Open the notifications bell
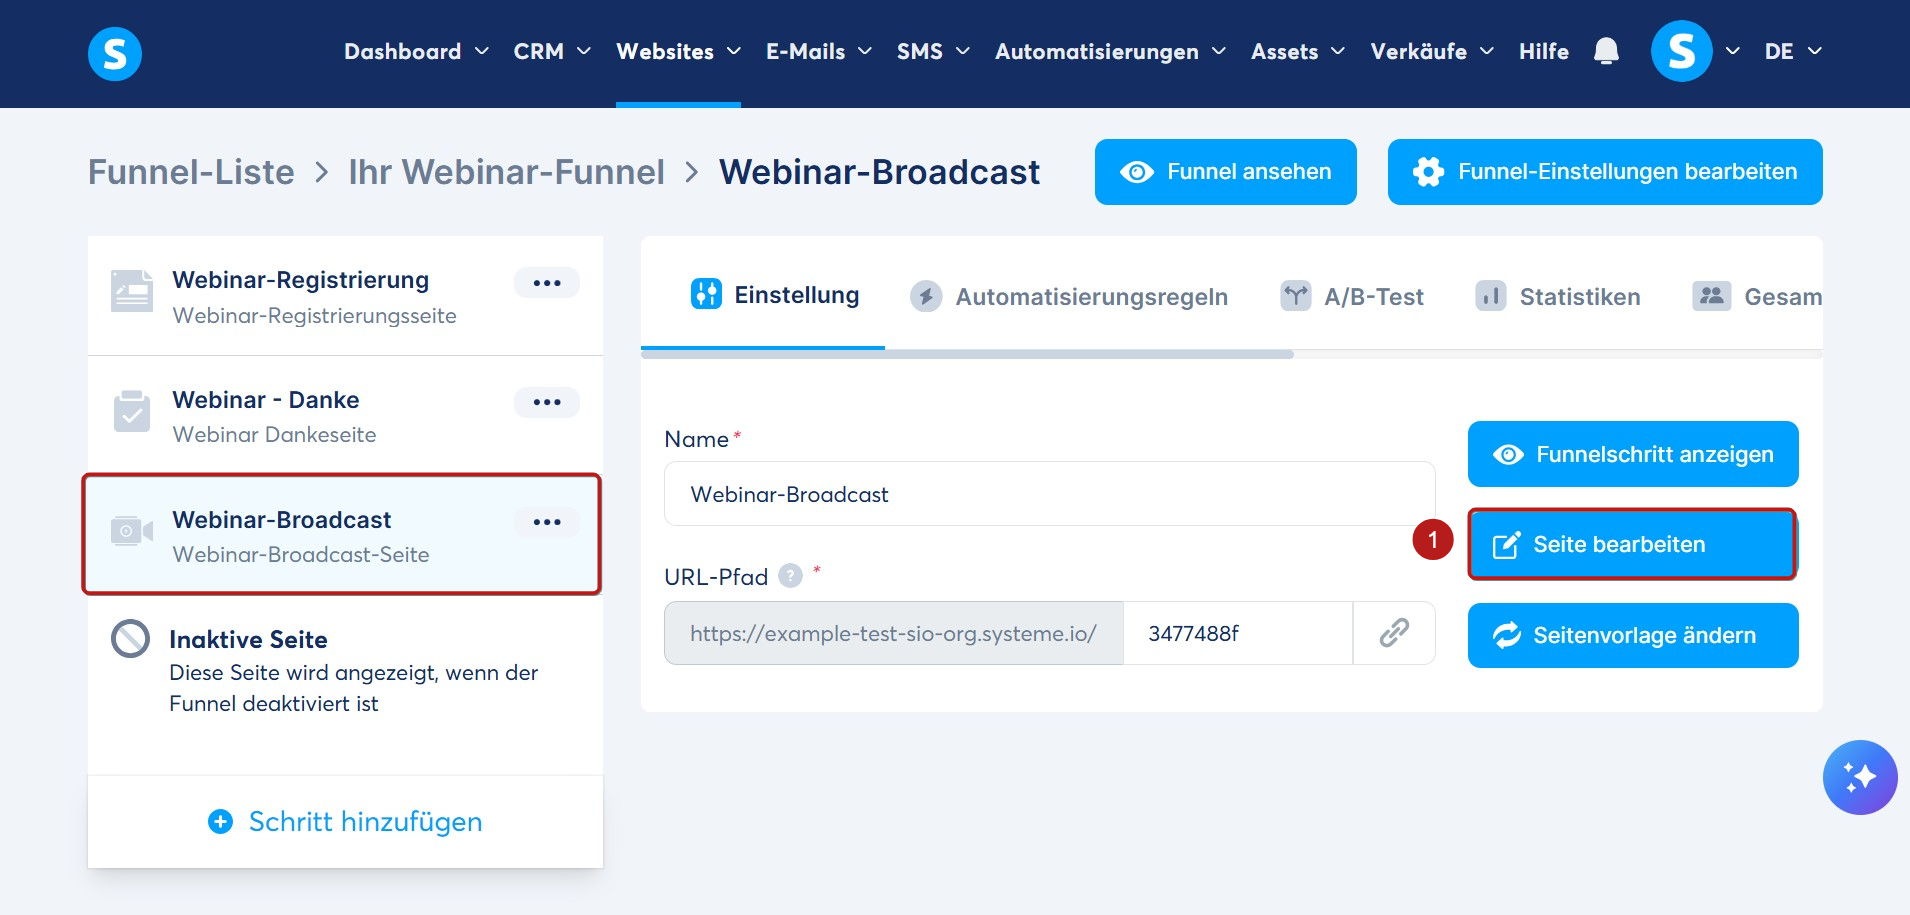The height and width of the screenshot is (915, 1910). click(x=1606, y=51)
